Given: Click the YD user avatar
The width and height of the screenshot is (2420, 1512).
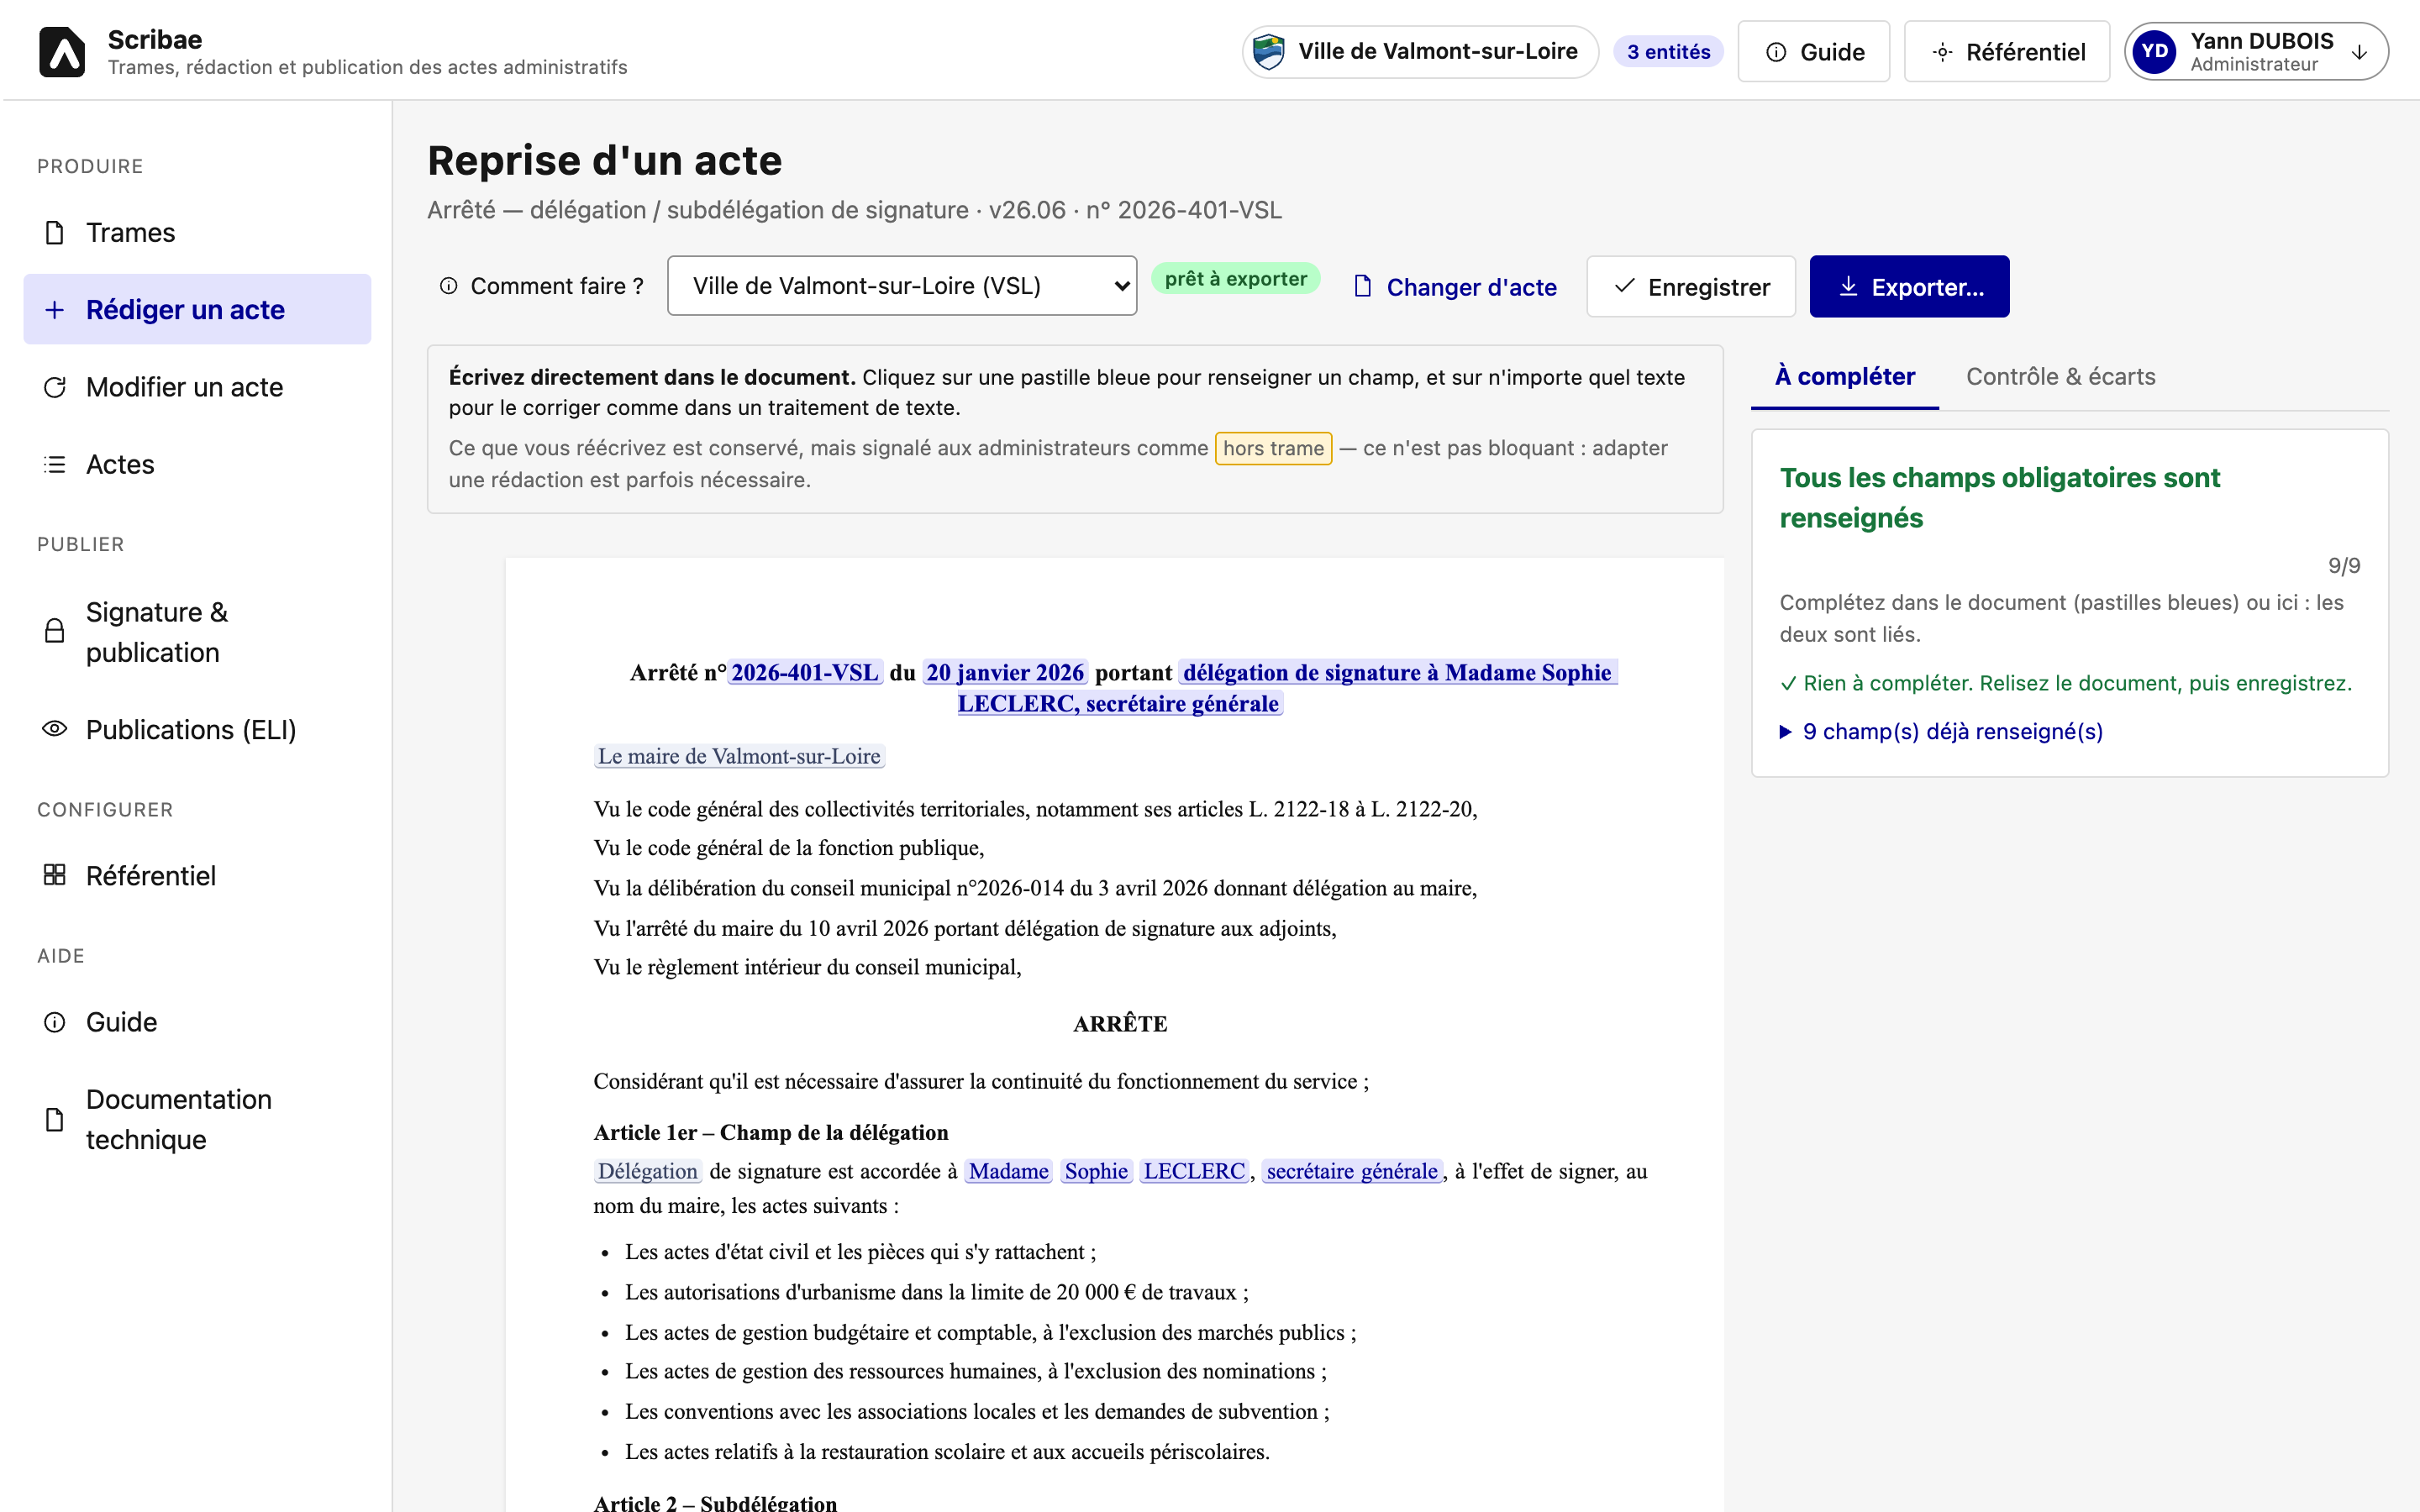Looking at the screenshot, I should pos(2155,51).
